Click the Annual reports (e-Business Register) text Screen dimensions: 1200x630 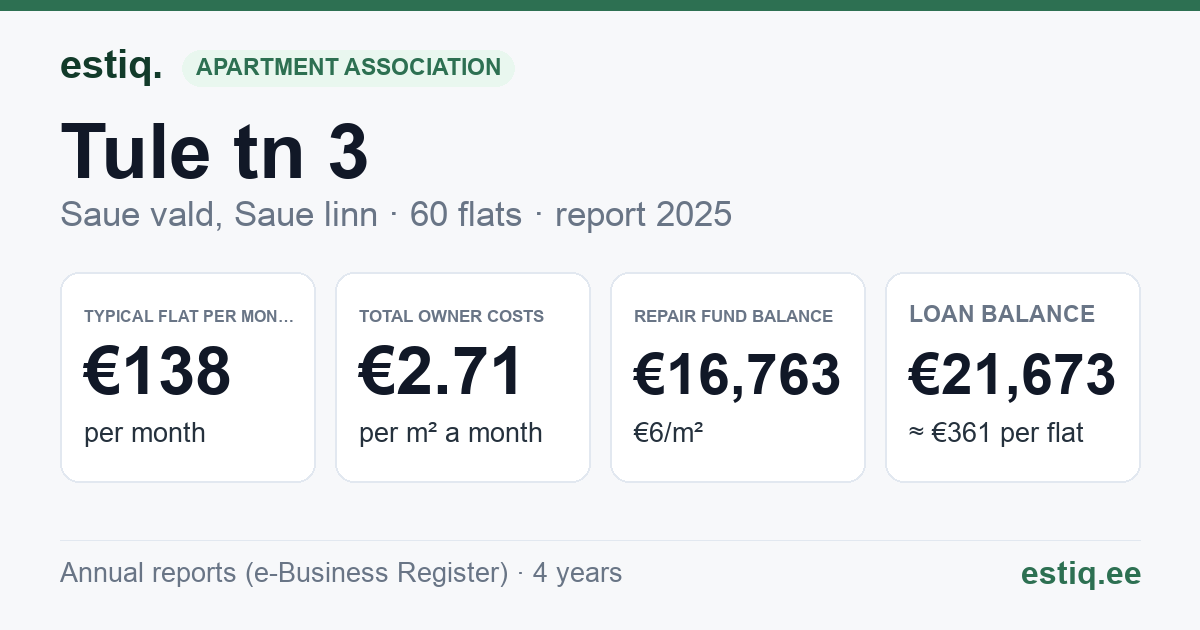point(284,573)
